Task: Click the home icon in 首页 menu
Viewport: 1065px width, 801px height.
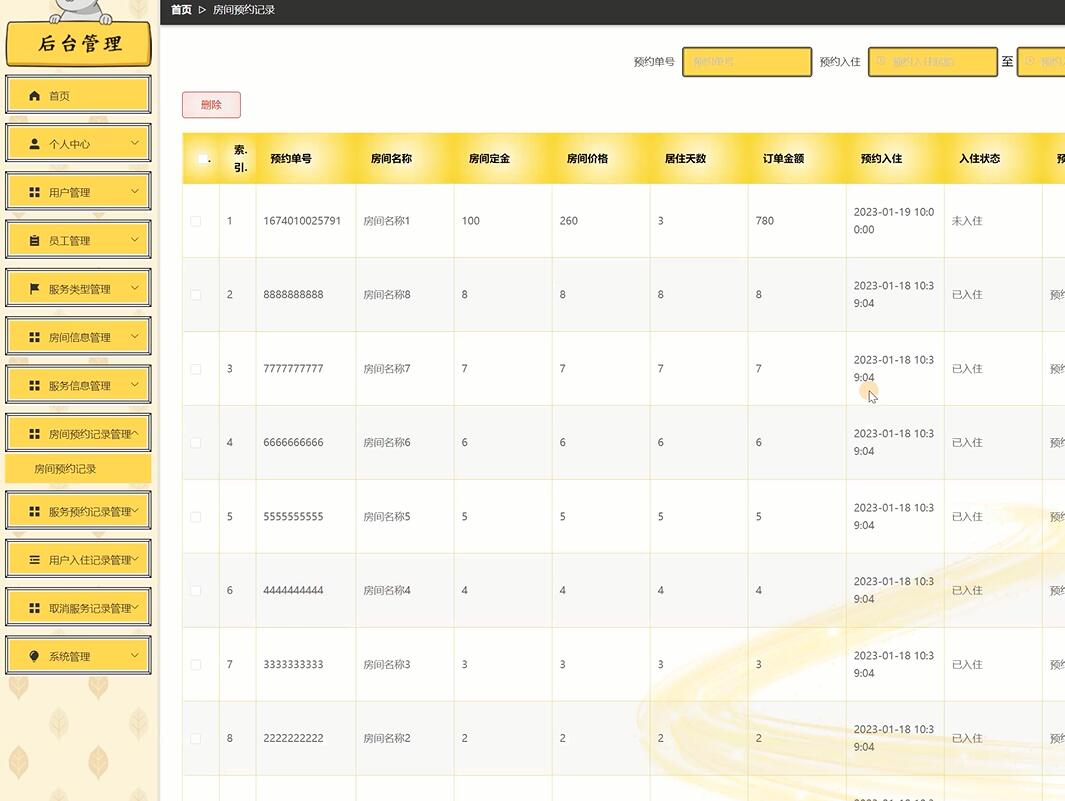Action: (35, 96)
